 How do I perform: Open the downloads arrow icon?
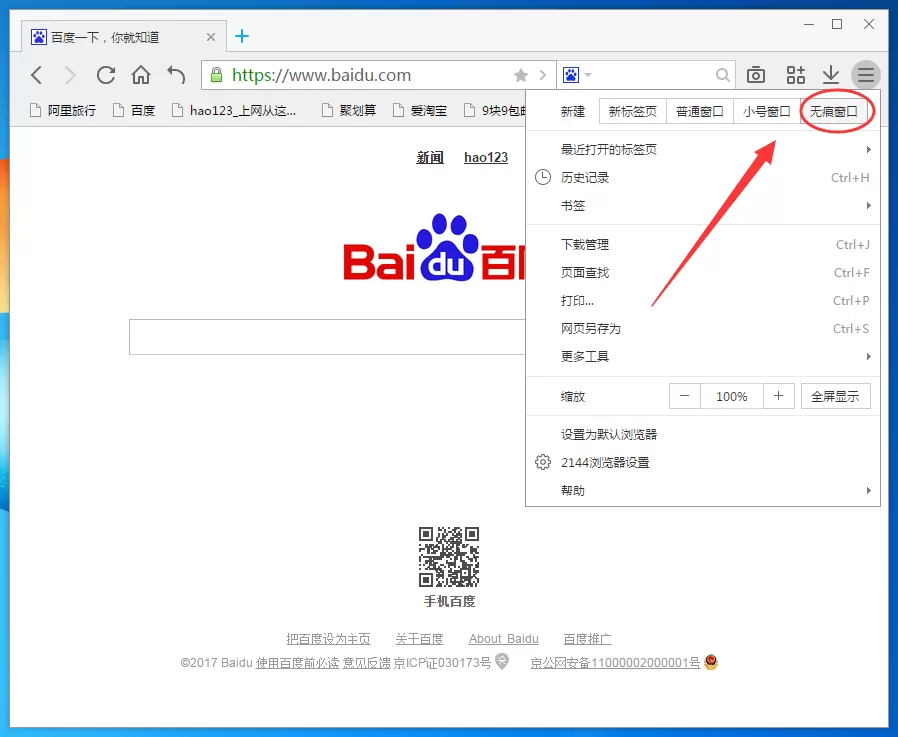[x=830, y=75]
